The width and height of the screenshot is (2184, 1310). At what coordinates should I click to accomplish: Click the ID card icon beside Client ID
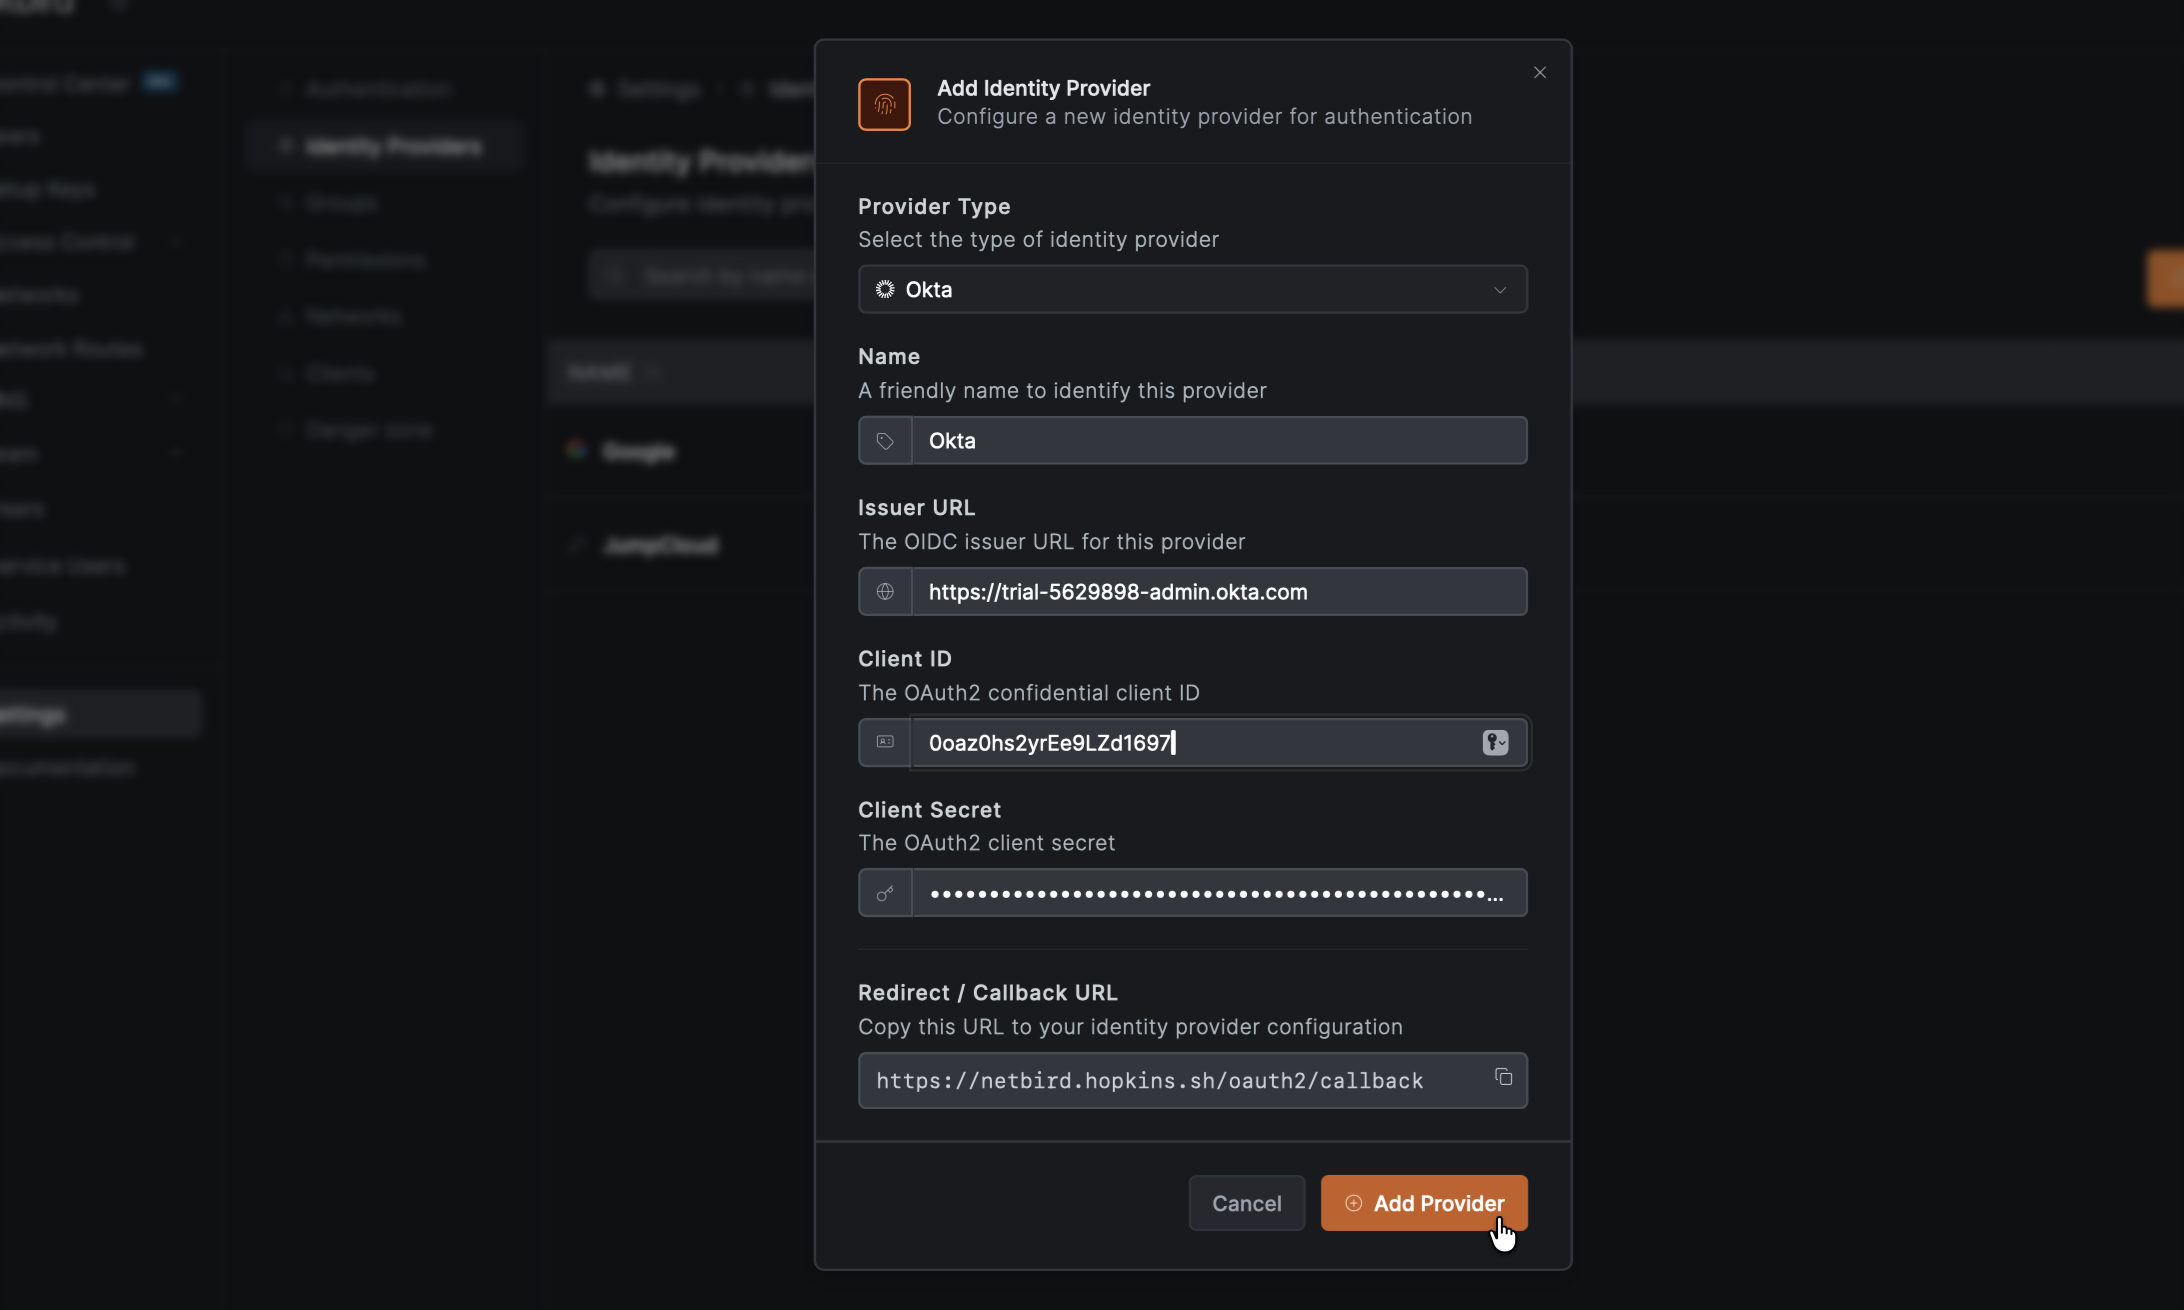pyautogui.click(x=885, y=742)
